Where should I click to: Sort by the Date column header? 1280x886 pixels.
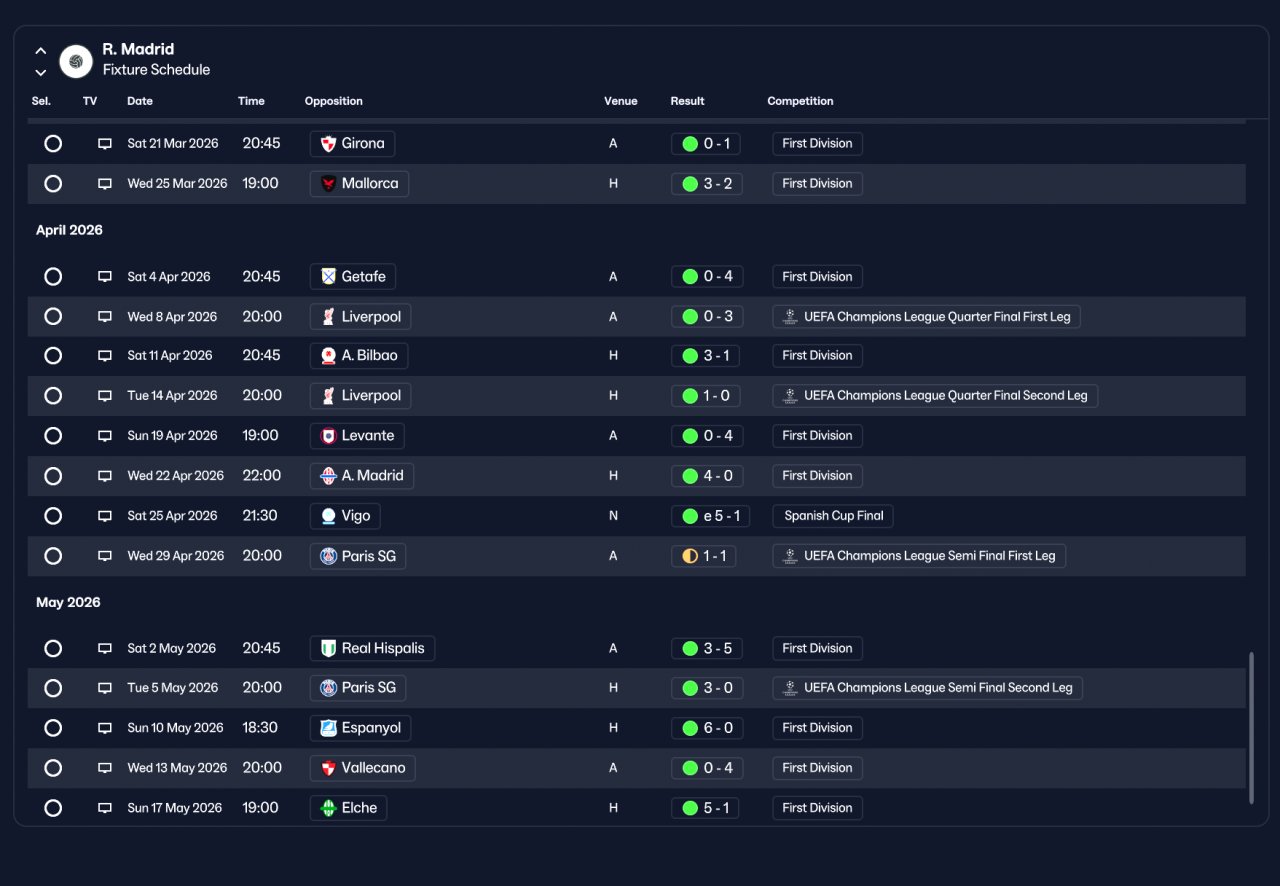[140, 101]
